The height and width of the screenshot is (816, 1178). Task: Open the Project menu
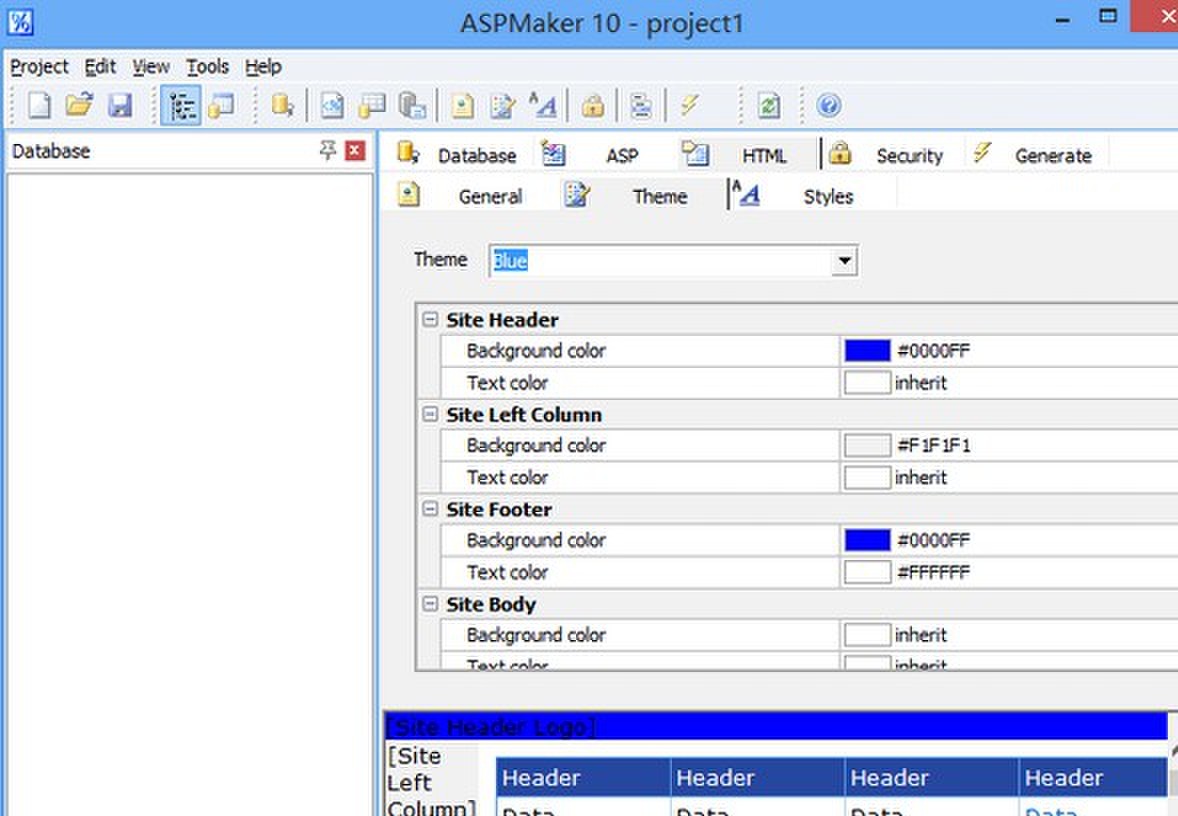(39, 67)
